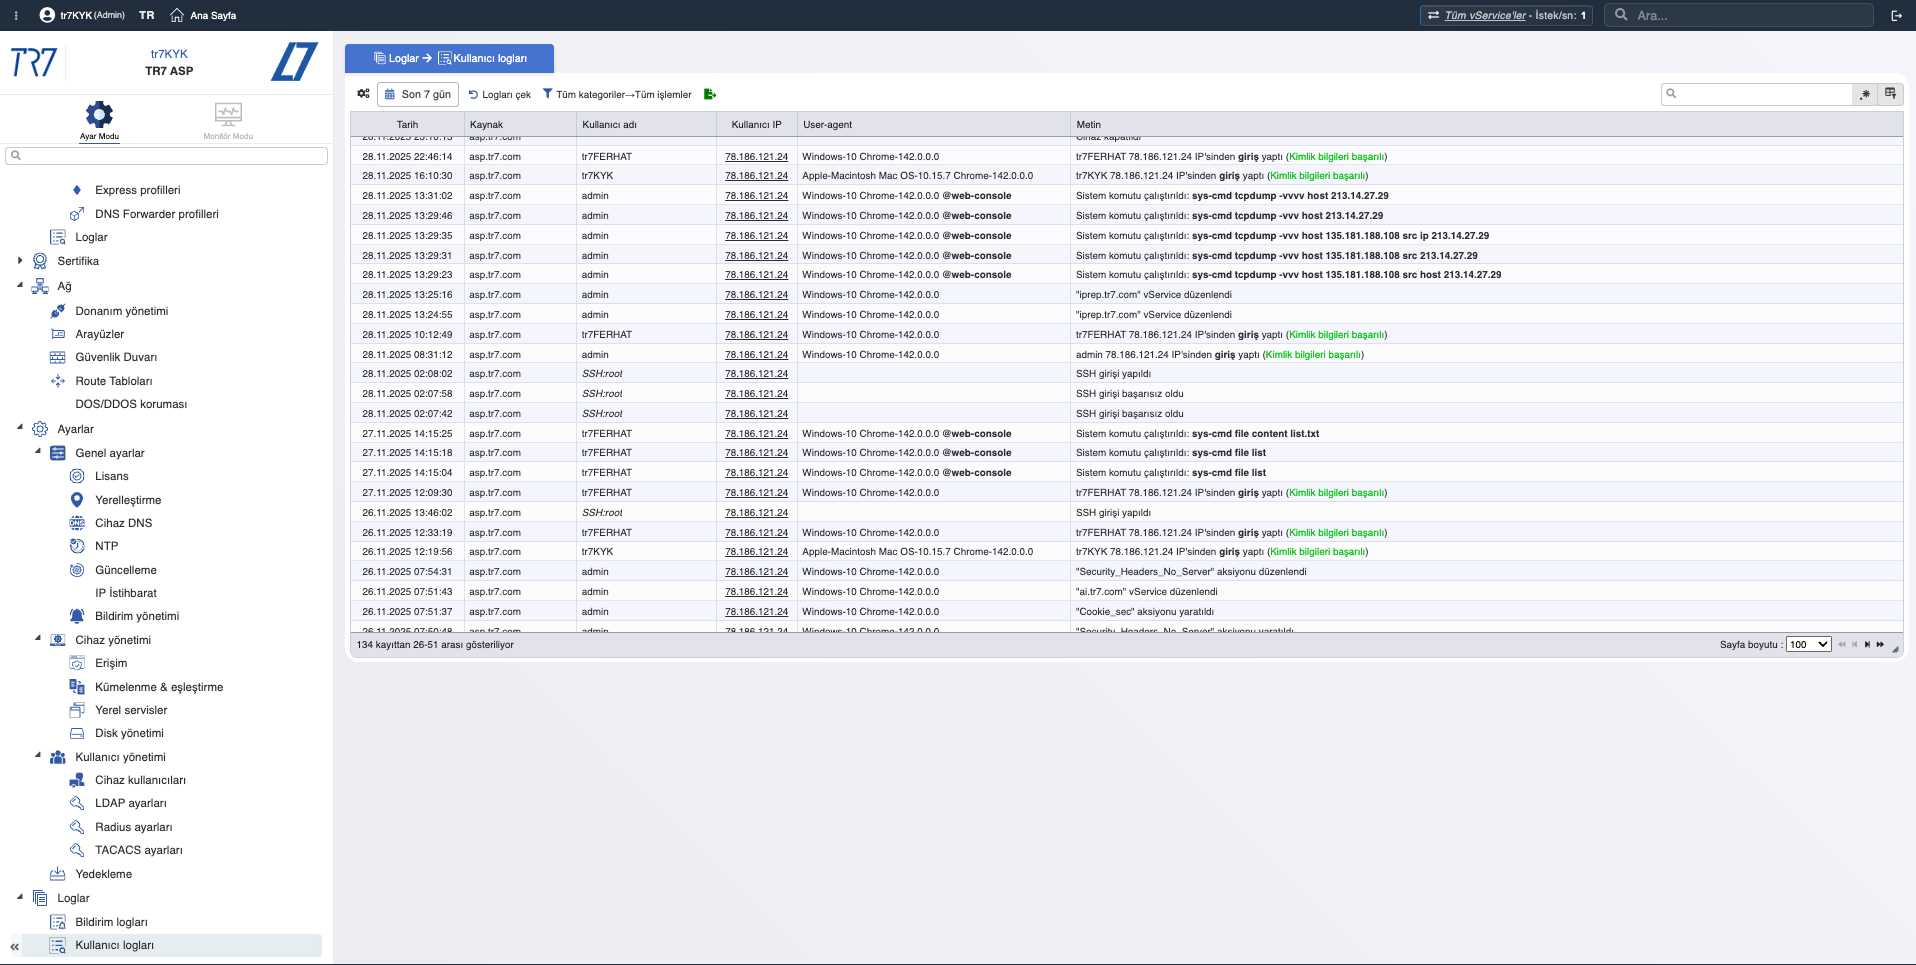Open the log settings gear icon
1916x965 pixels.
tap(363, 94)
